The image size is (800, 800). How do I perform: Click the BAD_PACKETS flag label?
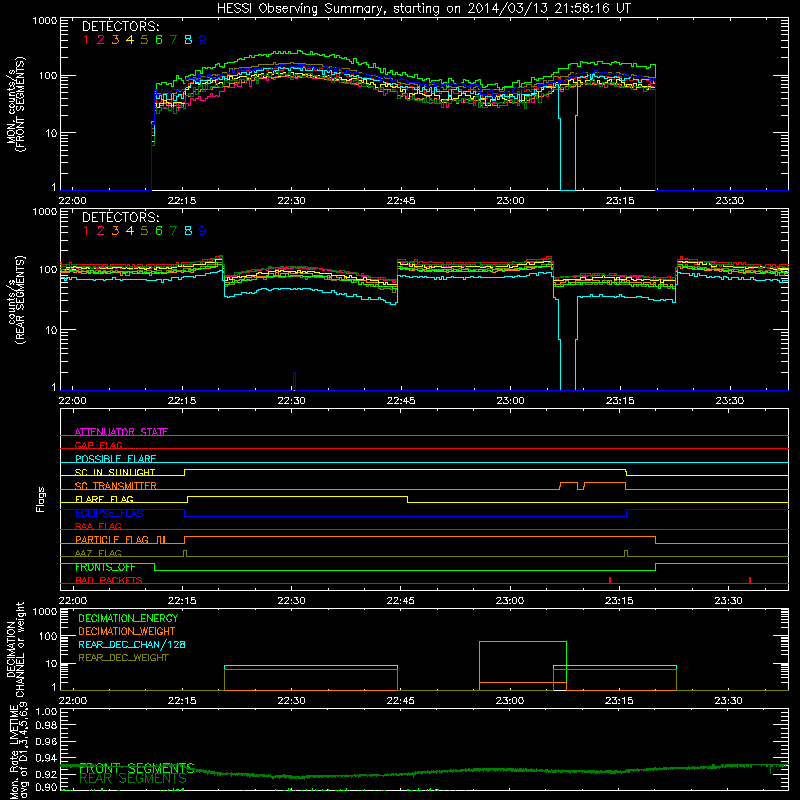tap(109, 580)
